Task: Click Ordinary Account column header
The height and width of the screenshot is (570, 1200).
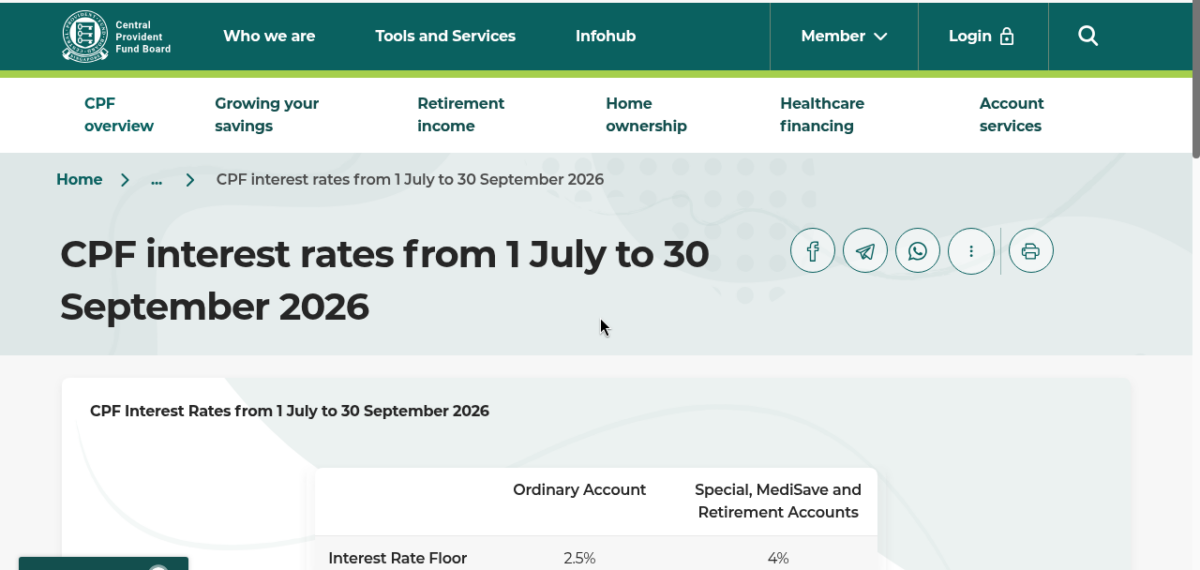Action: pyautogui.click(x=580, y=490)
